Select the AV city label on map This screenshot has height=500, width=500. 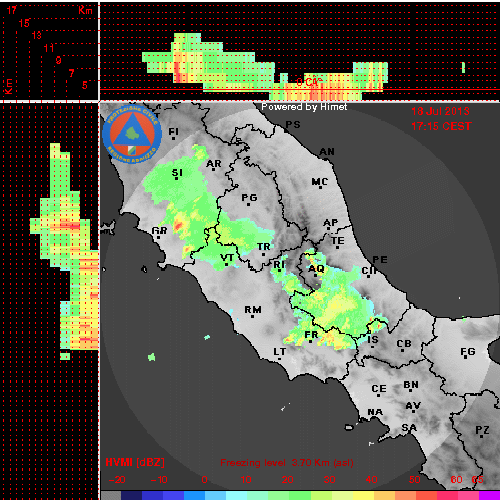click(x=413, y=406)
